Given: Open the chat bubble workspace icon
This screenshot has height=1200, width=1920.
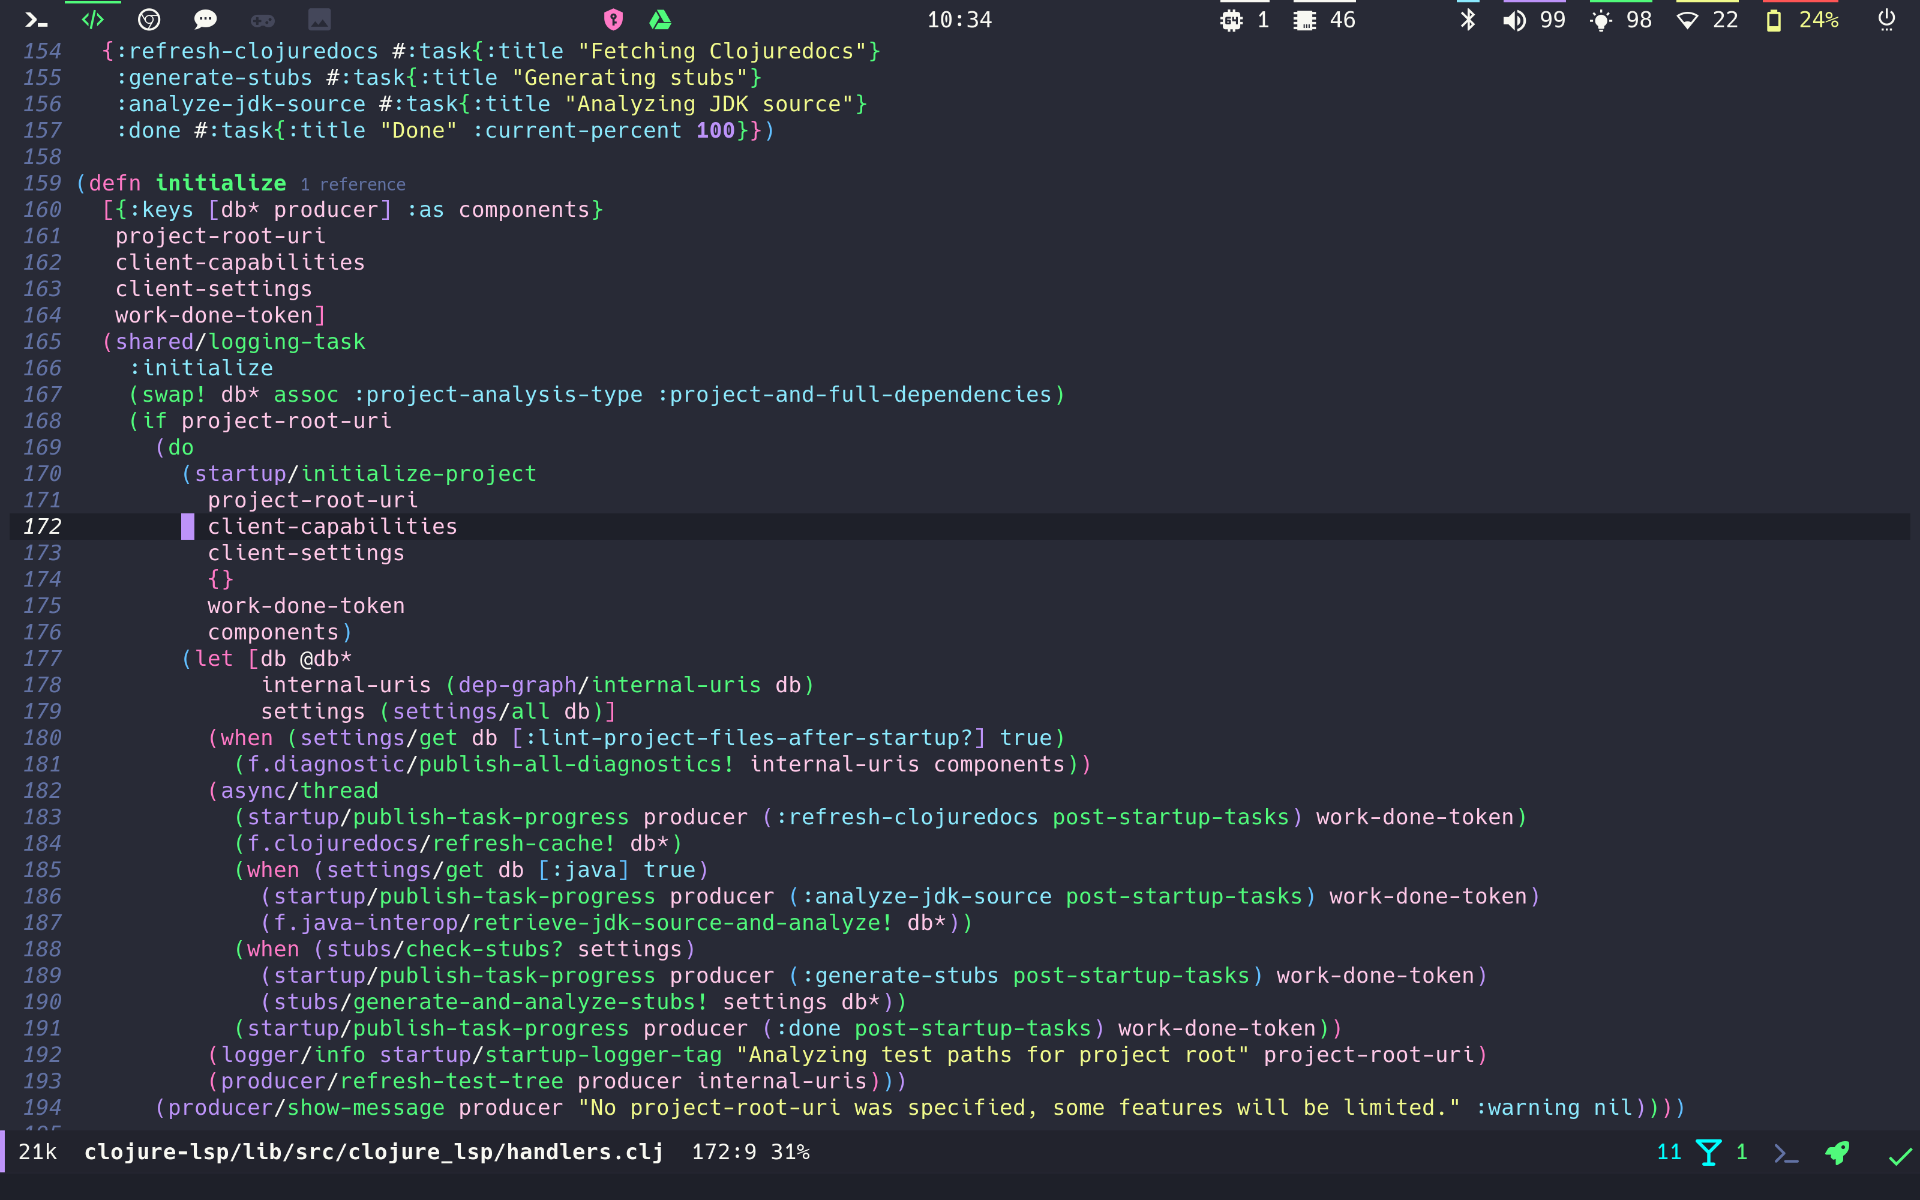Looking at the screenshot, I should [205, 20].
